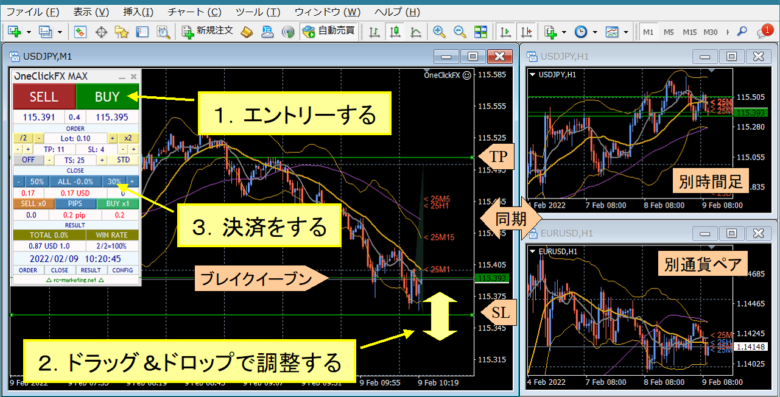Open the チャート (C) menu
This screenshot has height=397, width=780.
click(x=195, y=12)
